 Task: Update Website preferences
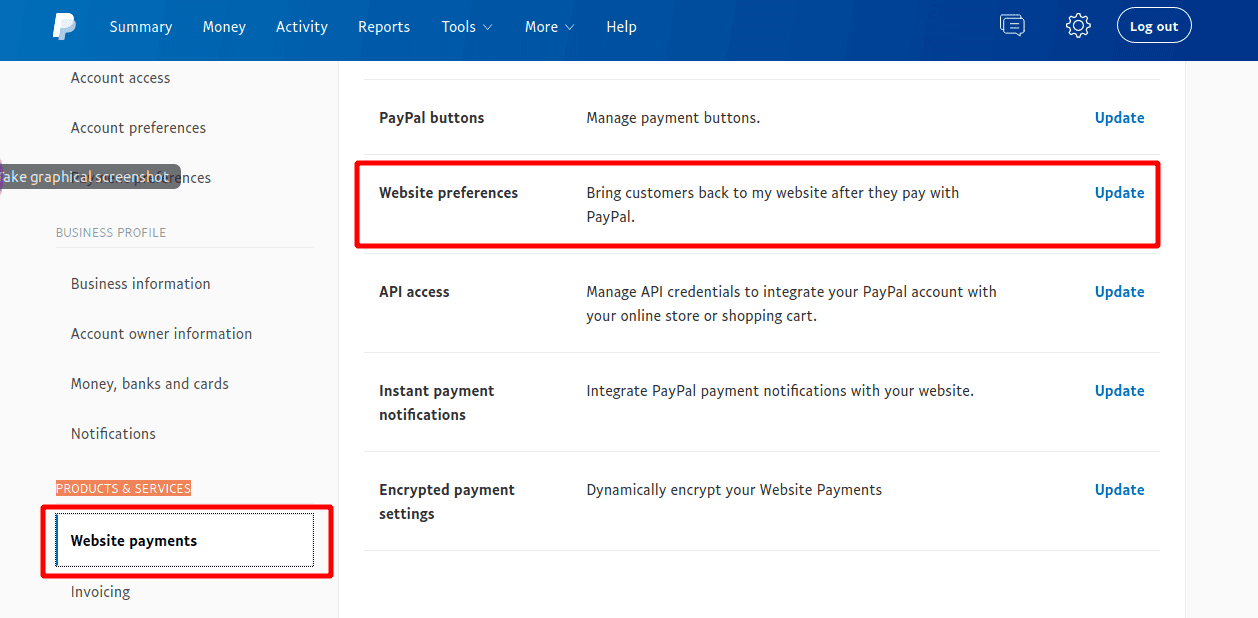point(1119,193)
